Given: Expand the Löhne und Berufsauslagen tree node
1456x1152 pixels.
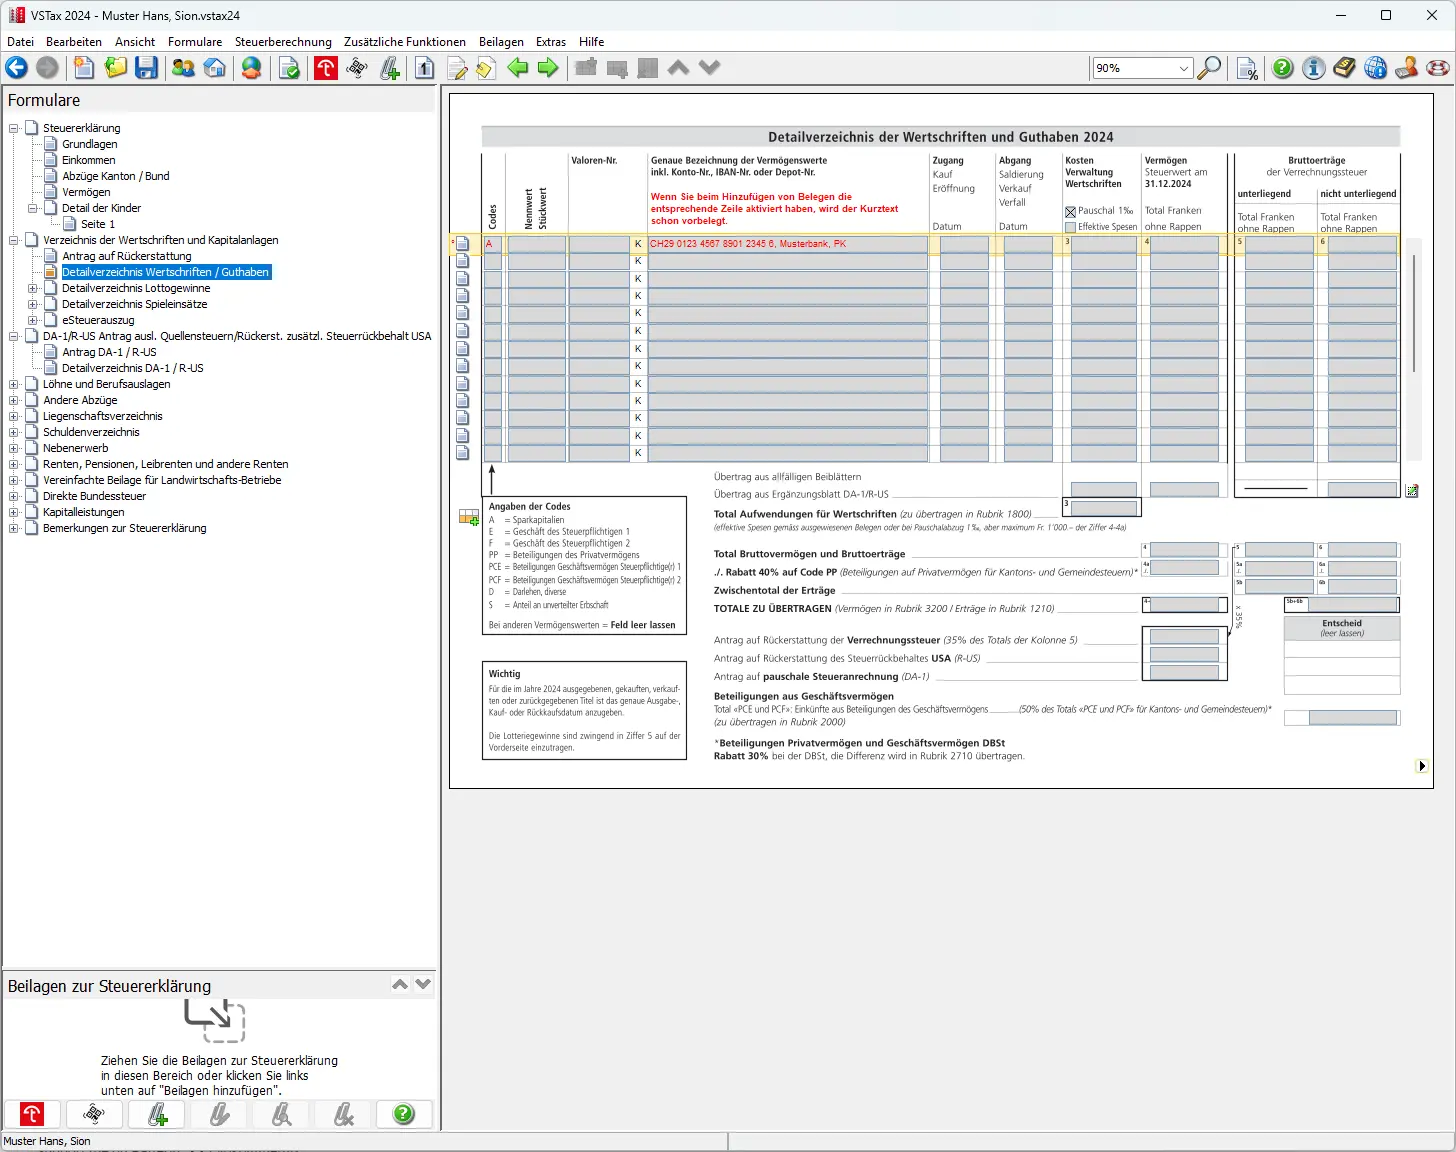Looking at the screenshot, I should pyautogui.click(x=14, y=384).
